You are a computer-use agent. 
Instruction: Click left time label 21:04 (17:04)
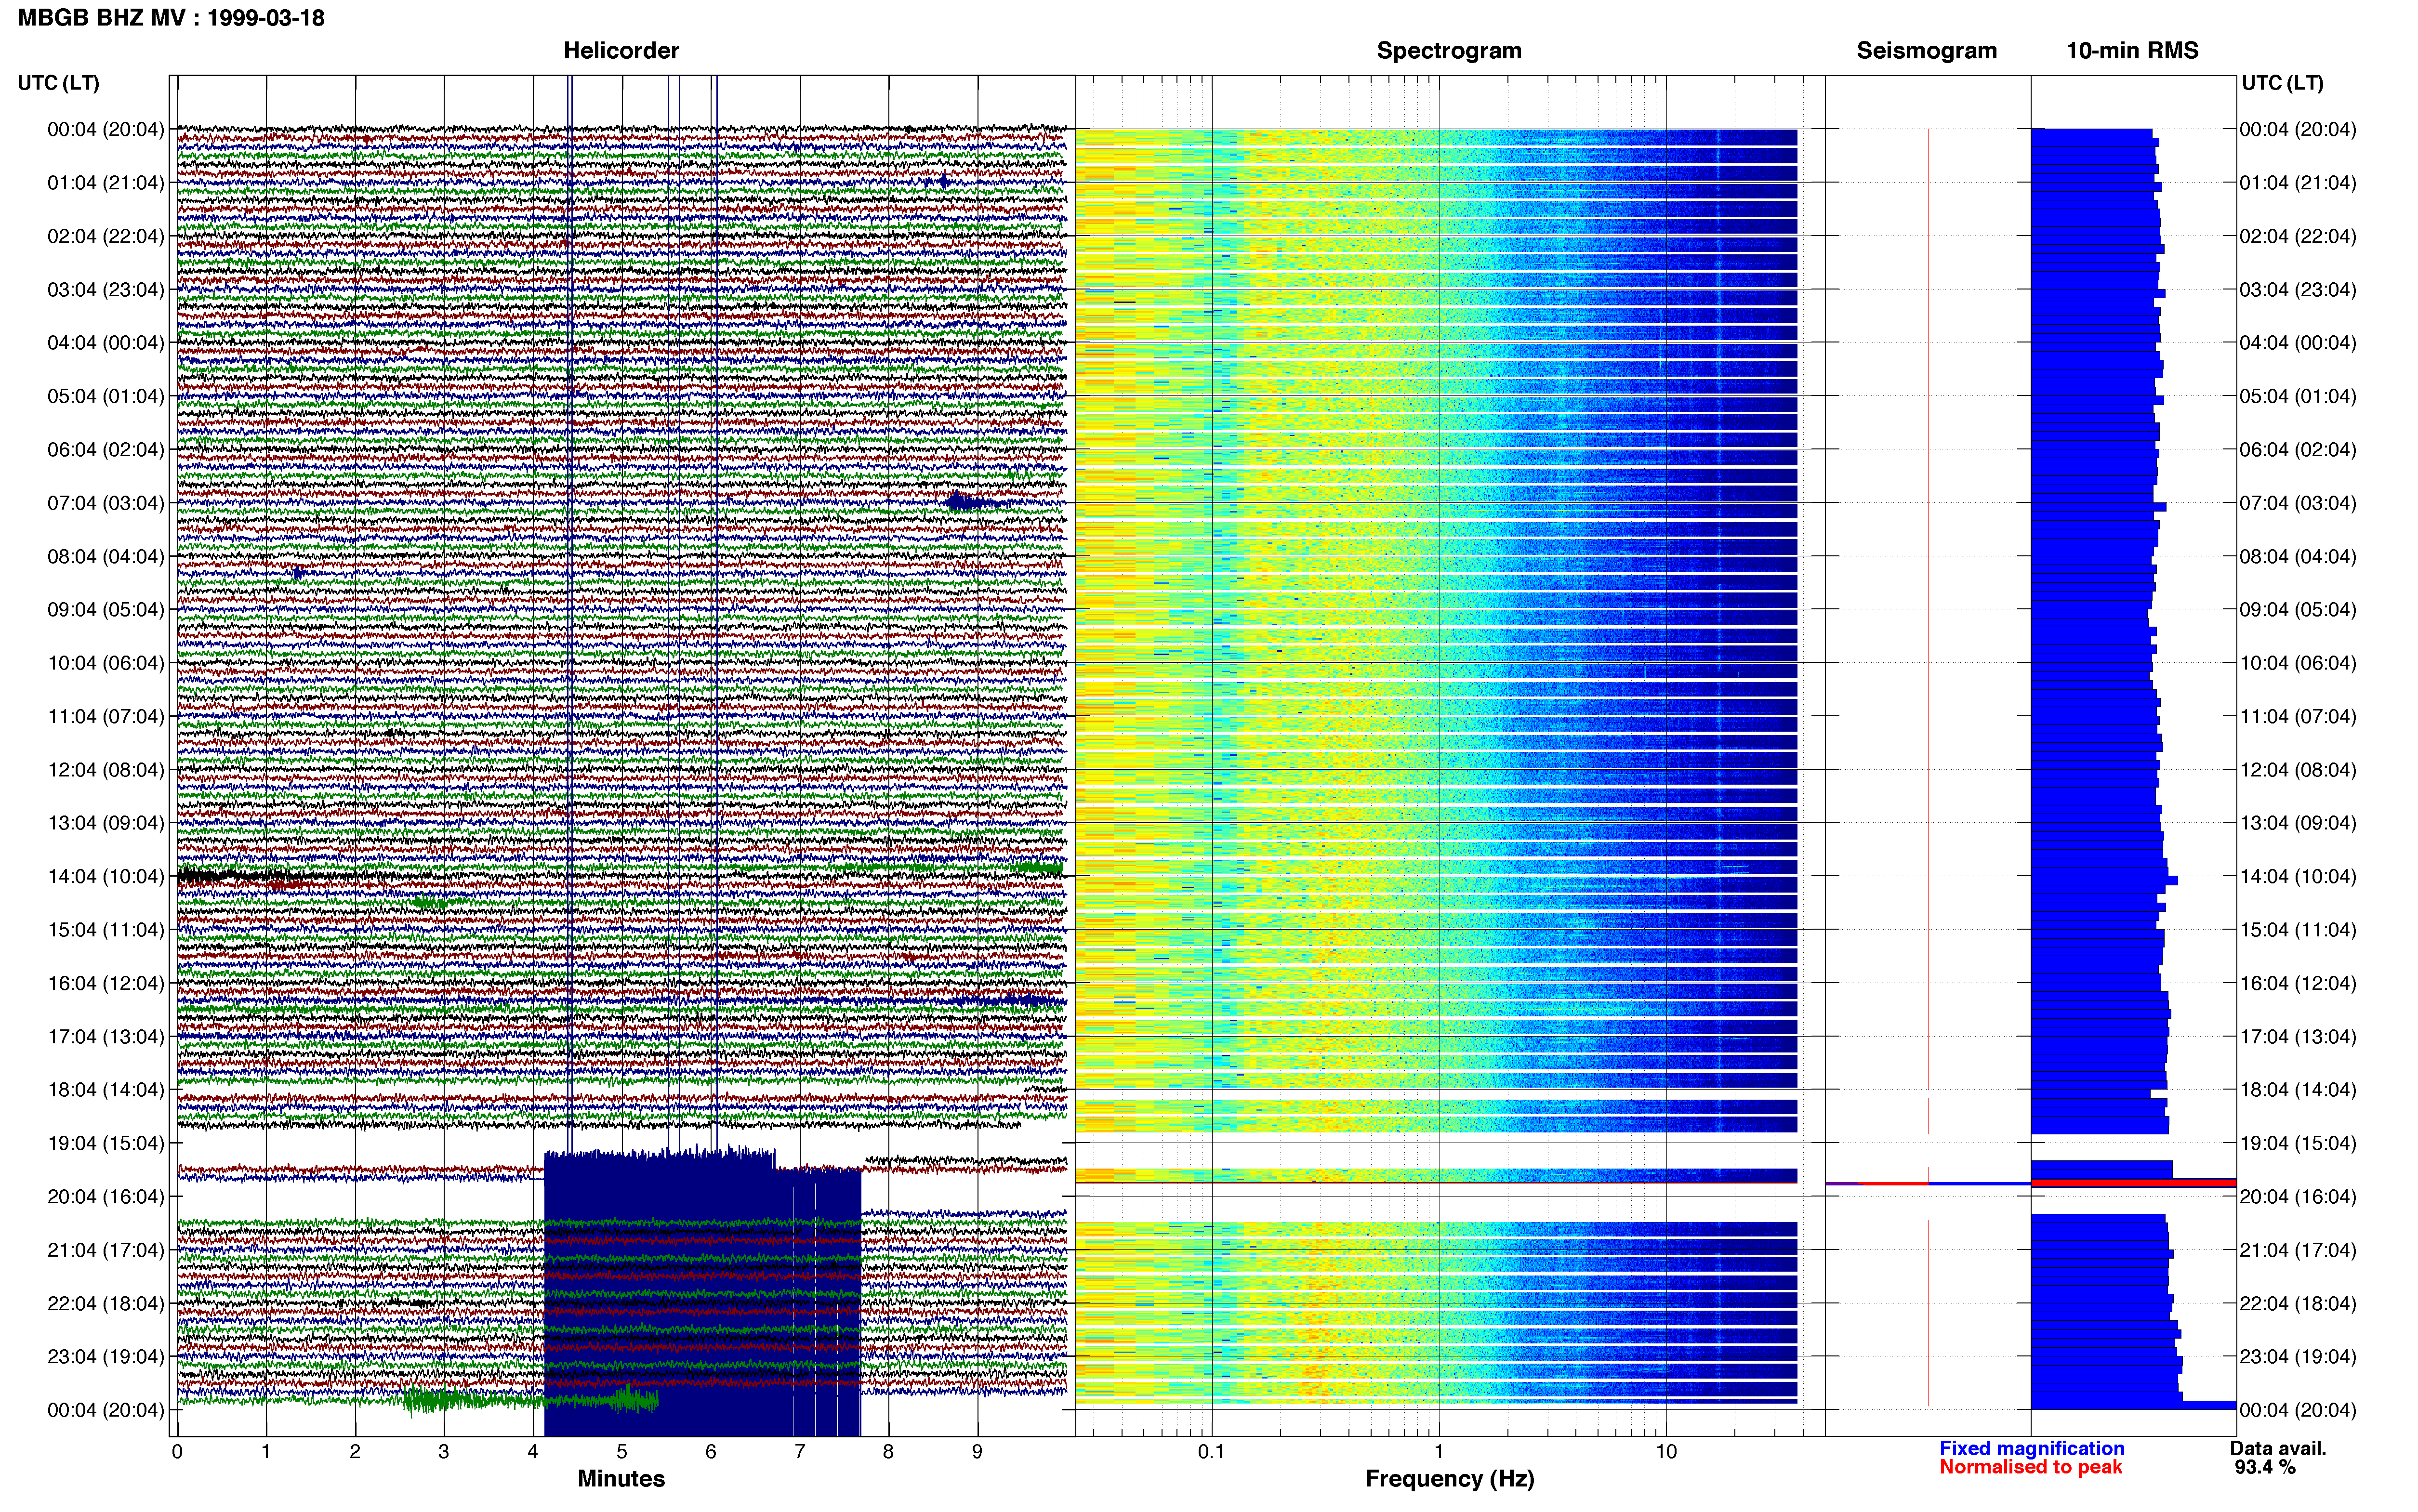[106, 1250]
